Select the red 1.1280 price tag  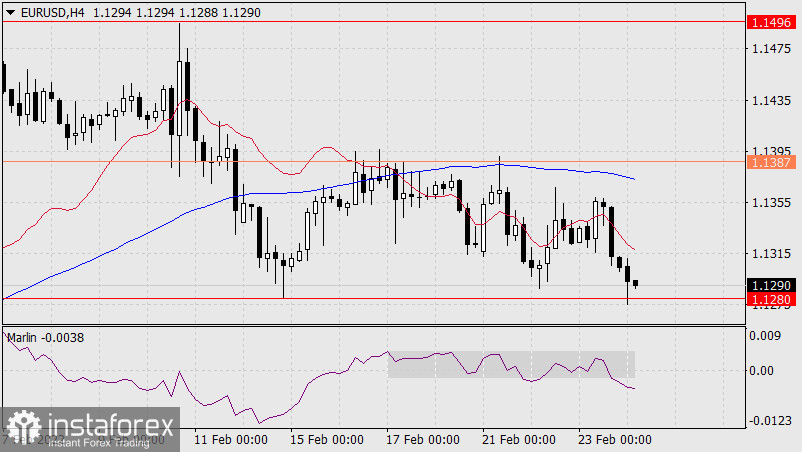click(x=771, y=298)
